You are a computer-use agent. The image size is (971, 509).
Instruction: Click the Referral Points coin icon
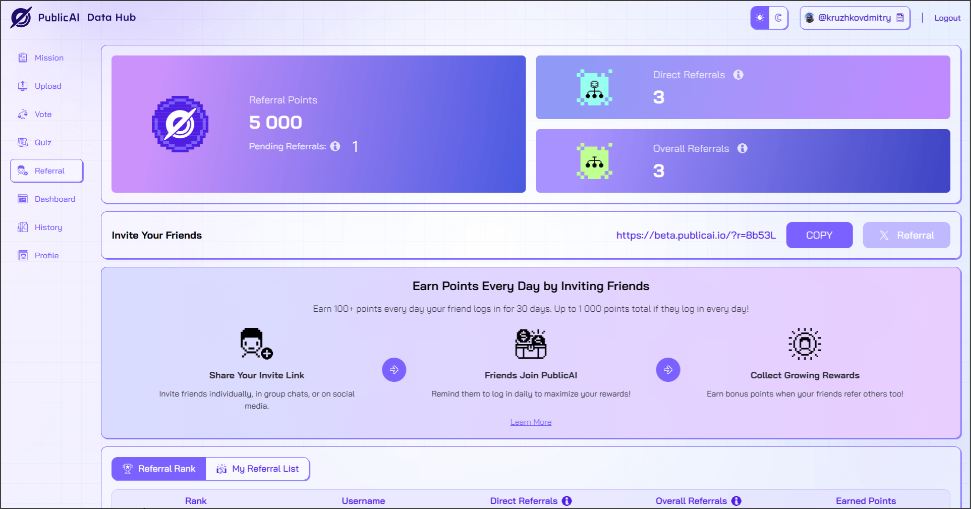pyautogui.click(x=180, y=124)
